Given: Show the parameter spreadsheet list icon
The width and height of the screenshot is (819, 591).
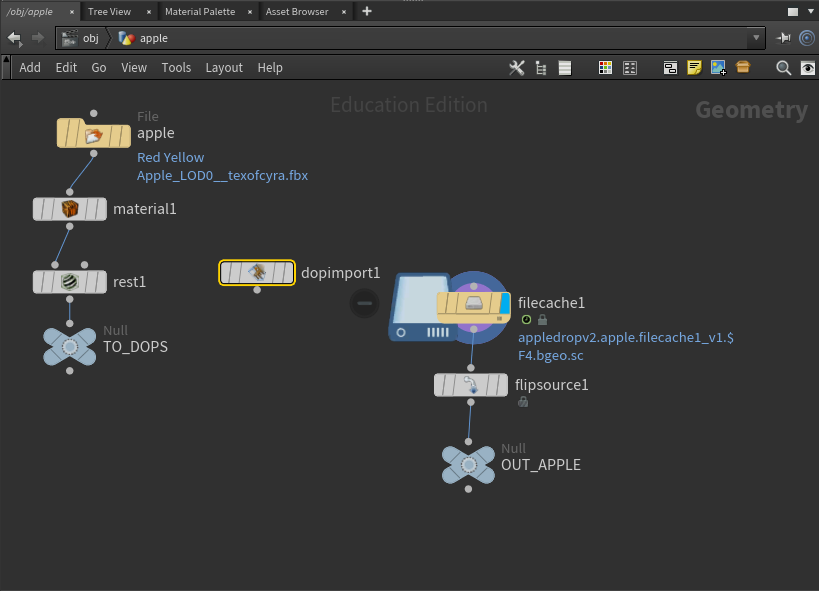Looking at the screenshot, I should pyautogui.click(x=565, y=68).
